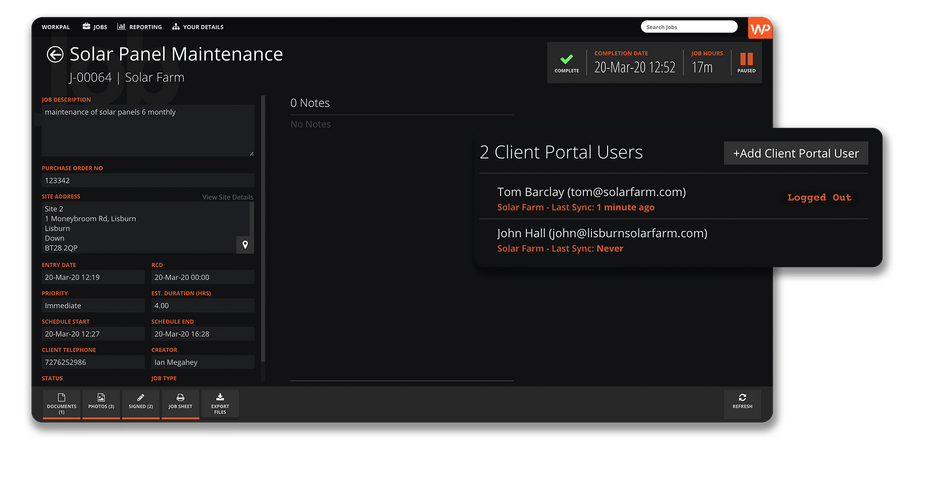Click the Completion Date 20-Mar-20 12:52
This screenshot has height=491, width=949.
point(634,67)
